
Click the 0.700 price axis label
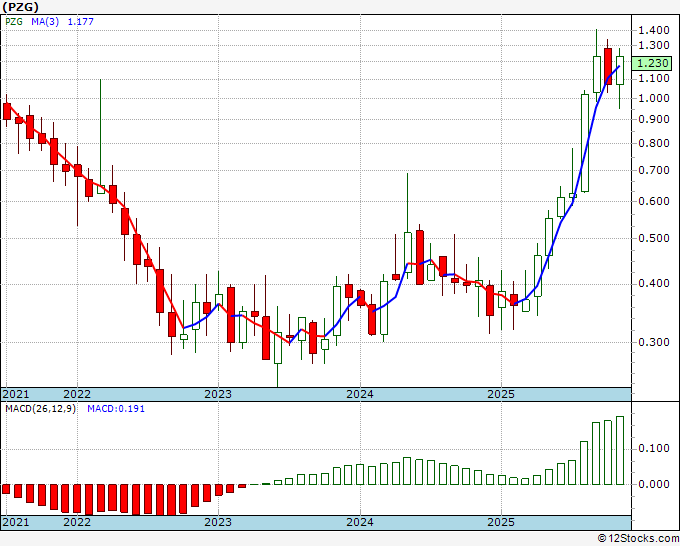[654, 170]
